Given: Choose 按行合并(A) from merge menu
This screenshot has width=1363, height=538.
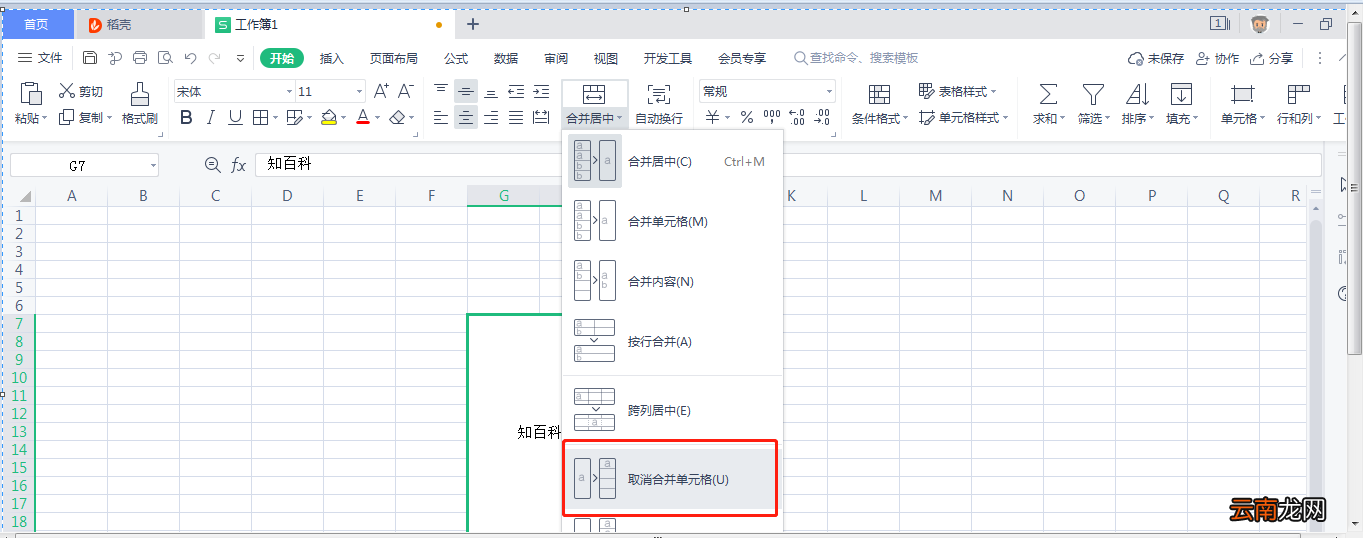Looking at the screenshot, I should click(672, 341).
